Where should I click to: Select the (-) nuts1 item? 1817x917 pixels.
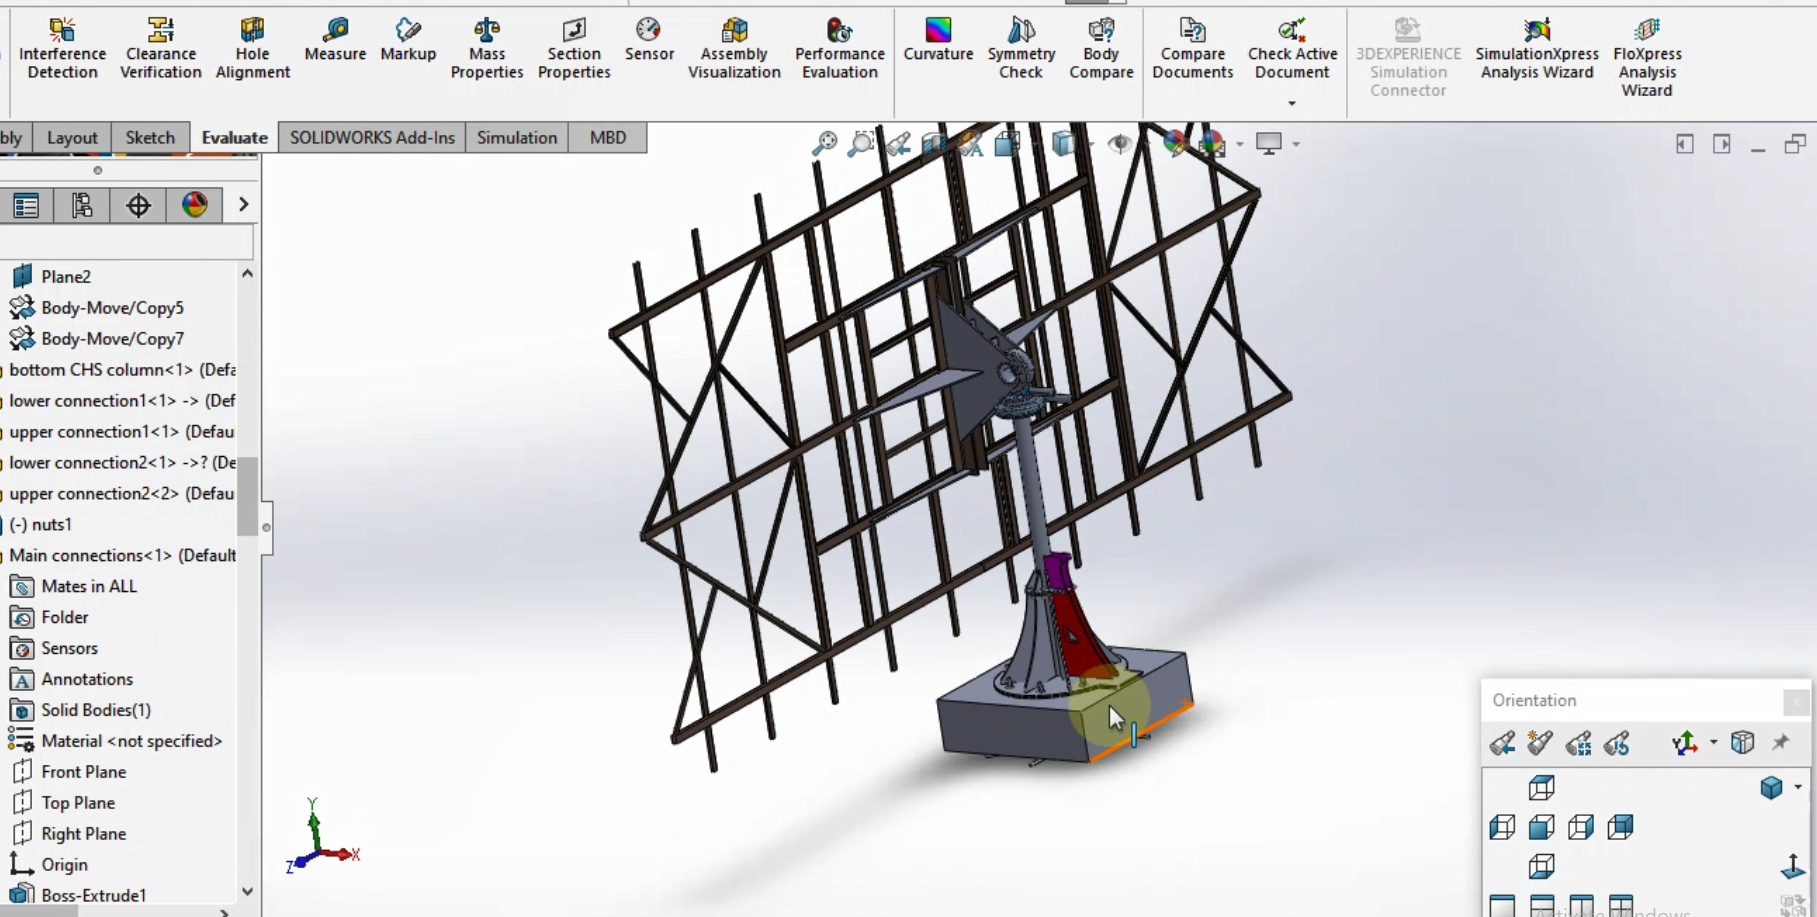(x=40, y=524)
